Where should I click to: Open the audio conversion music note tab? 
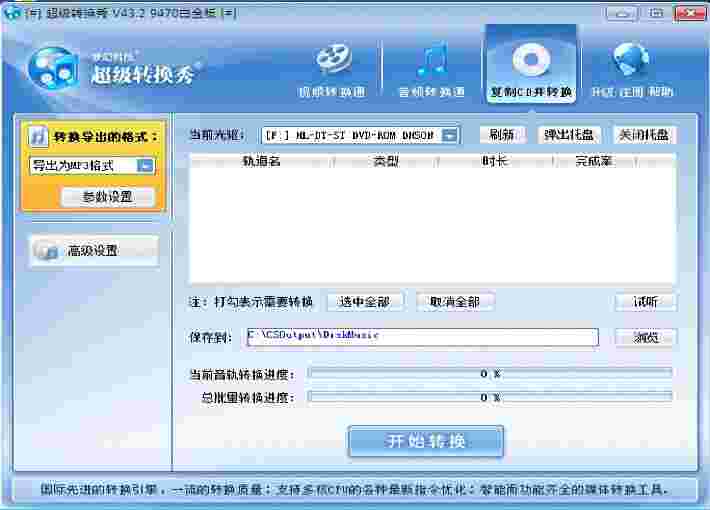[x=432, y=68]
